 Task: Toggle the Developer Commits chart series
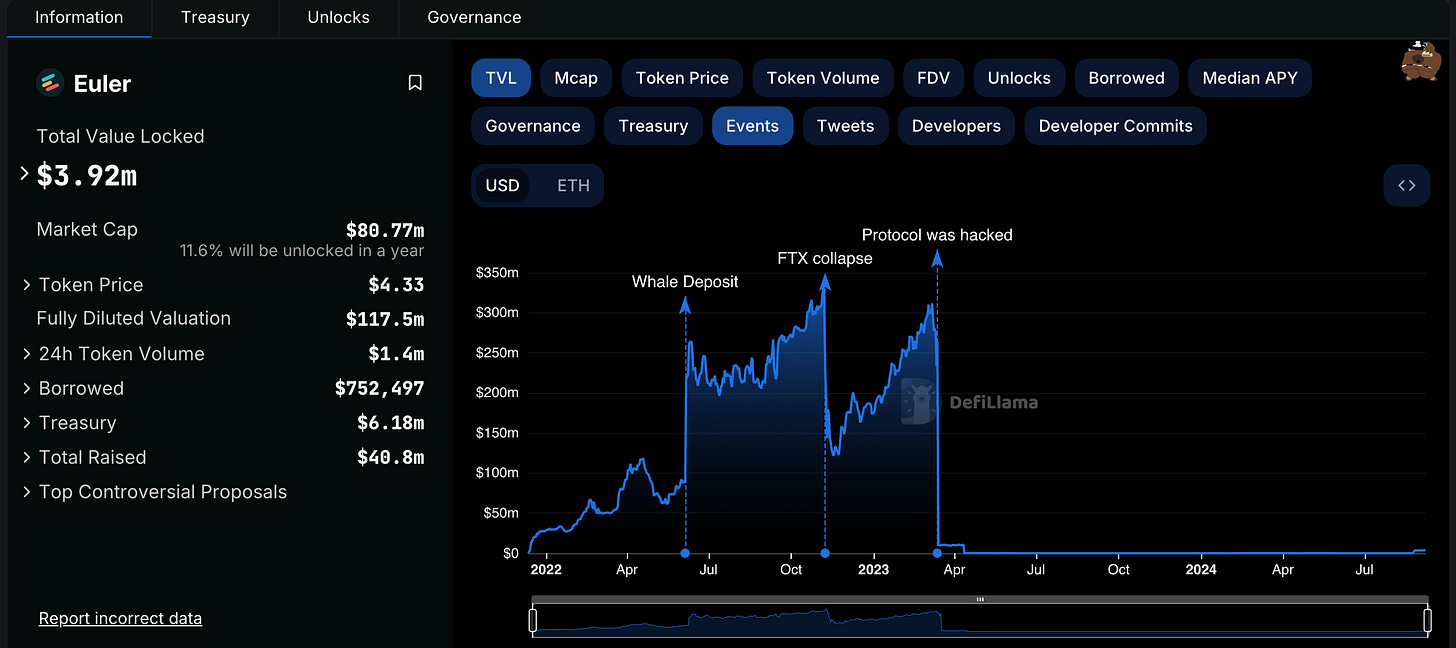tap(1116, 126)
